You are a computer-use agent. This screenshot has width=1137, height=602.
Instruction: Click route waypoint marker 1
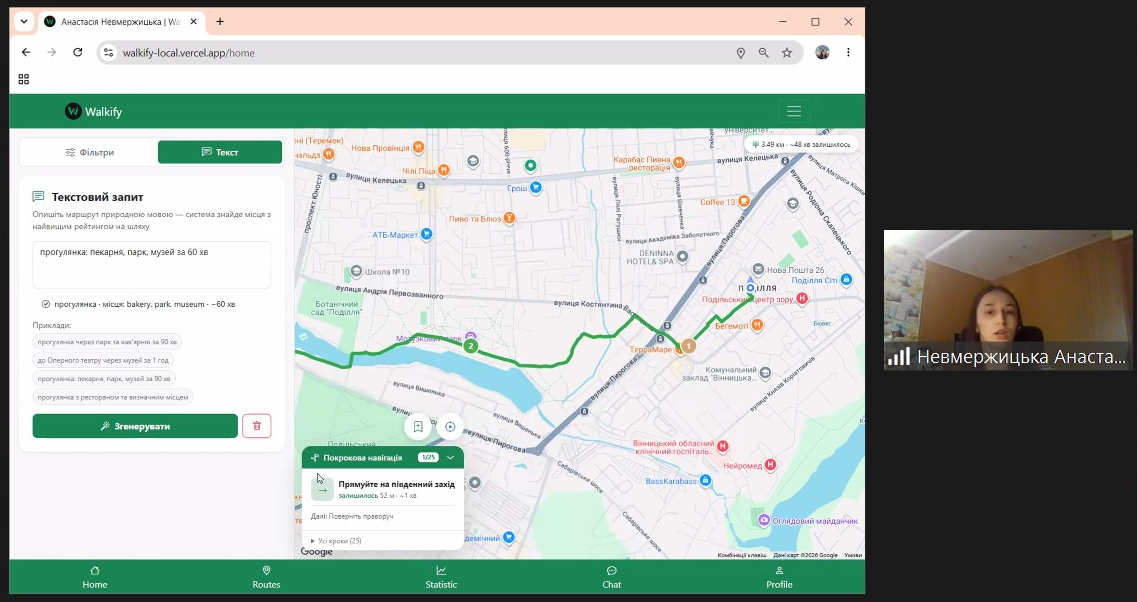pos(688,346)
